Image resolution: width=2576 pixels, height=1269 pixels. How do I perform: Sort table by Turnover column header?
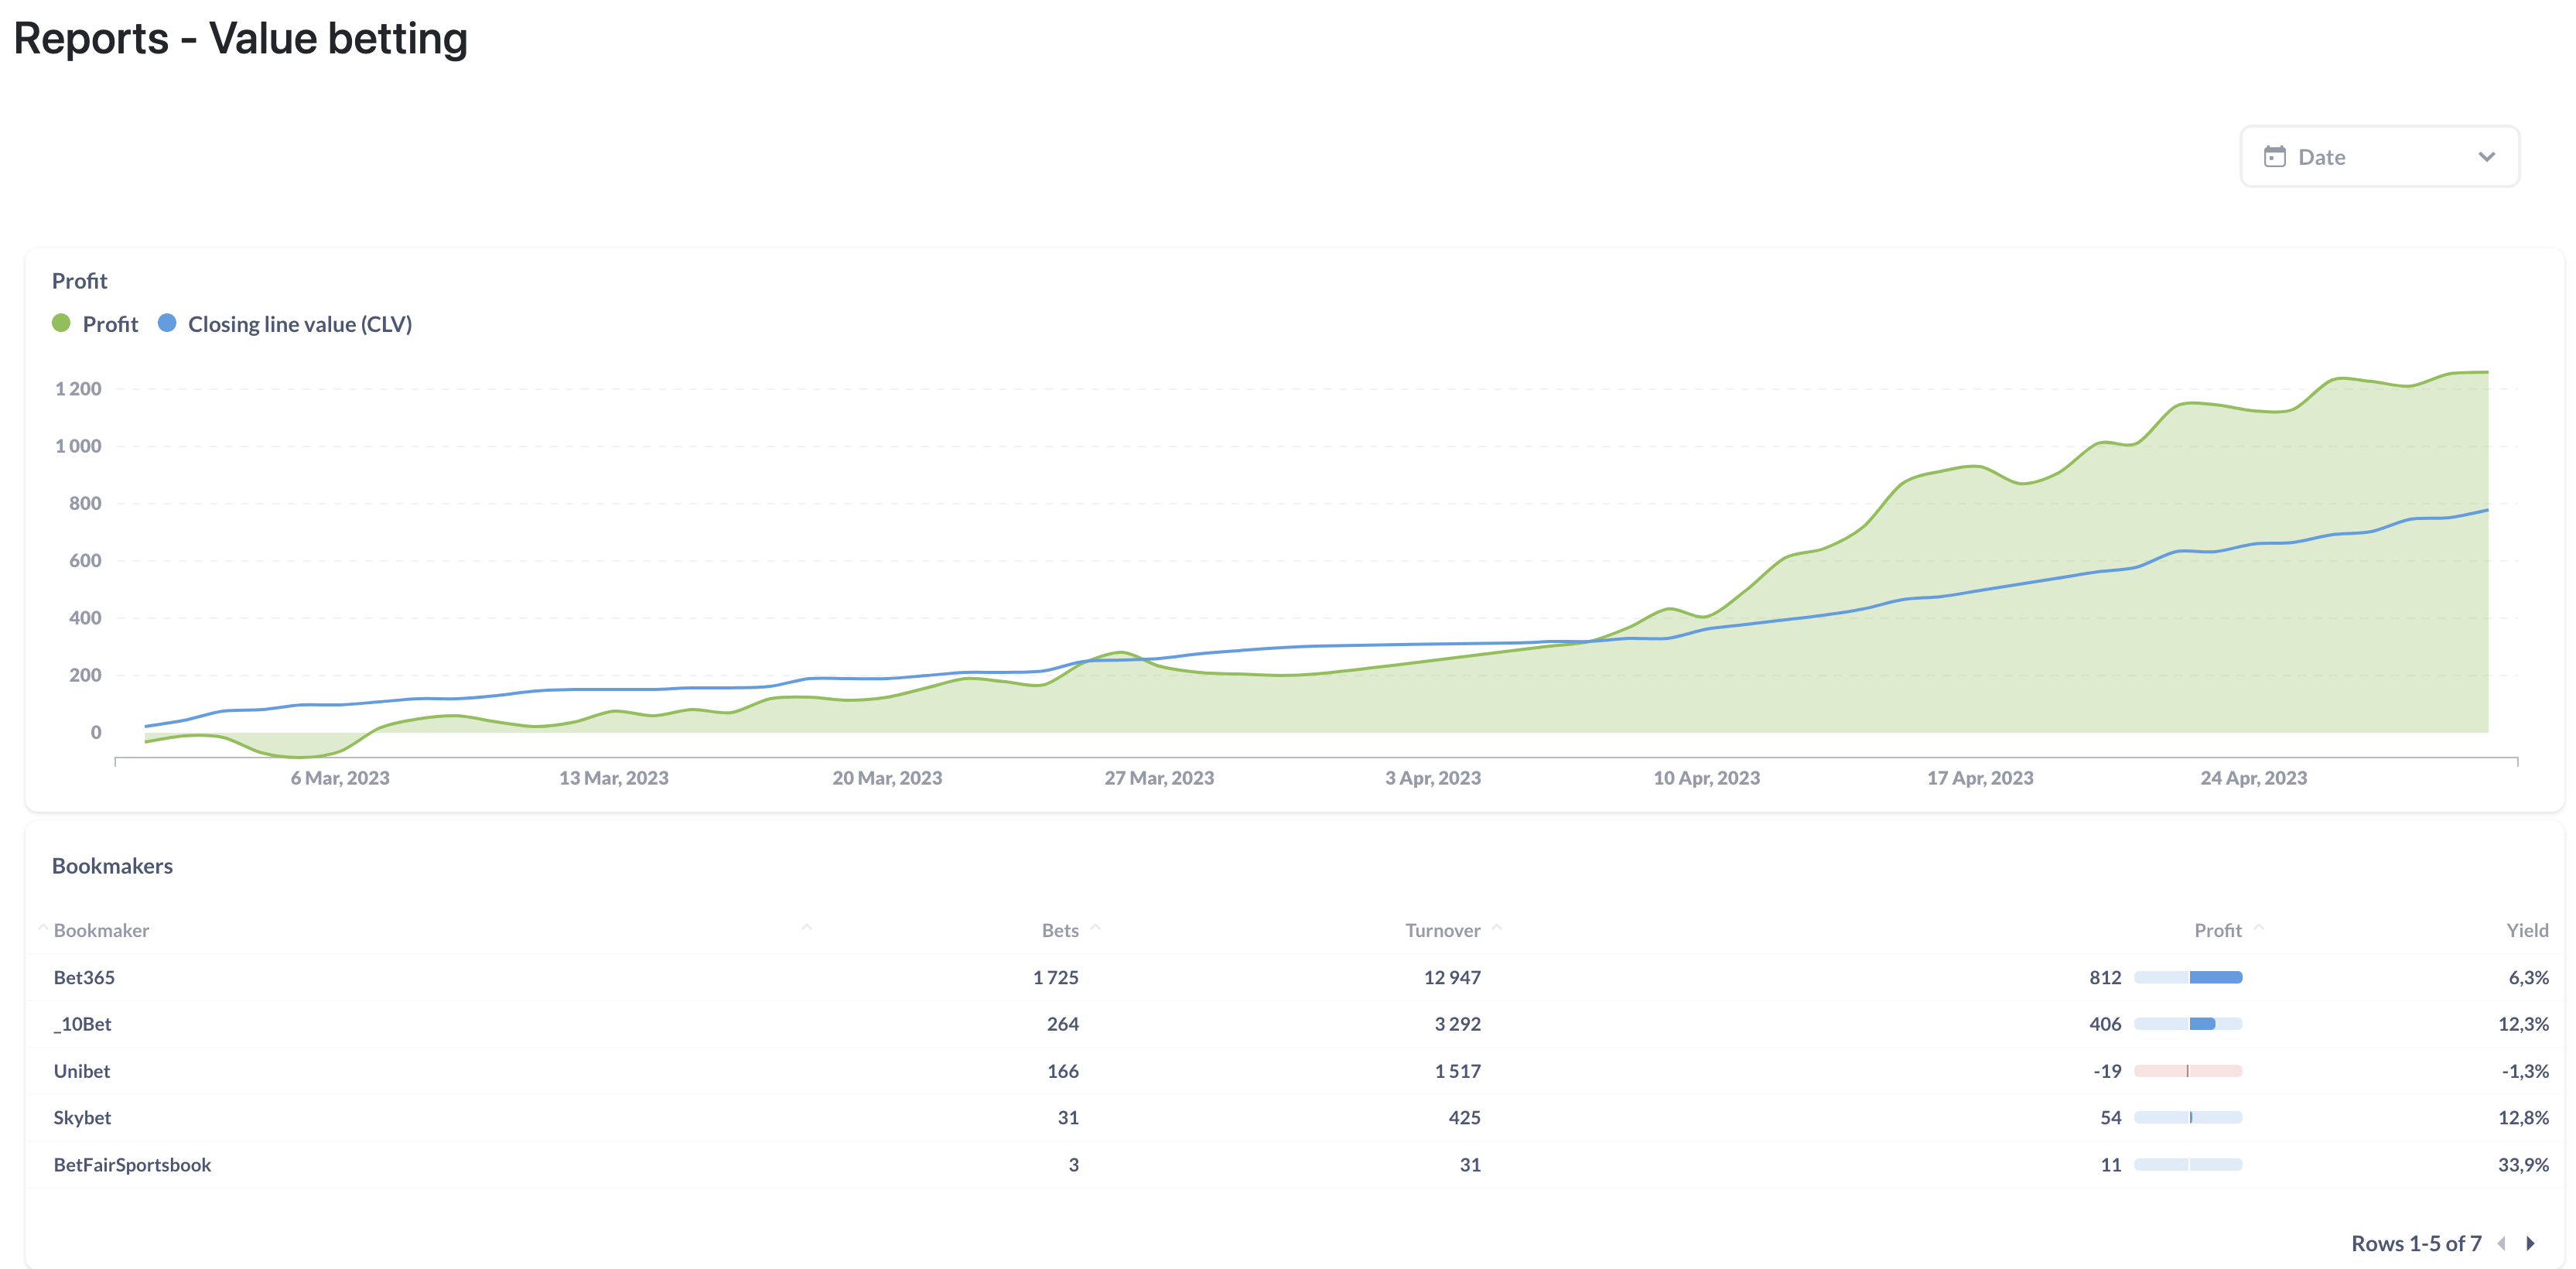click(x=1442, y=930)
